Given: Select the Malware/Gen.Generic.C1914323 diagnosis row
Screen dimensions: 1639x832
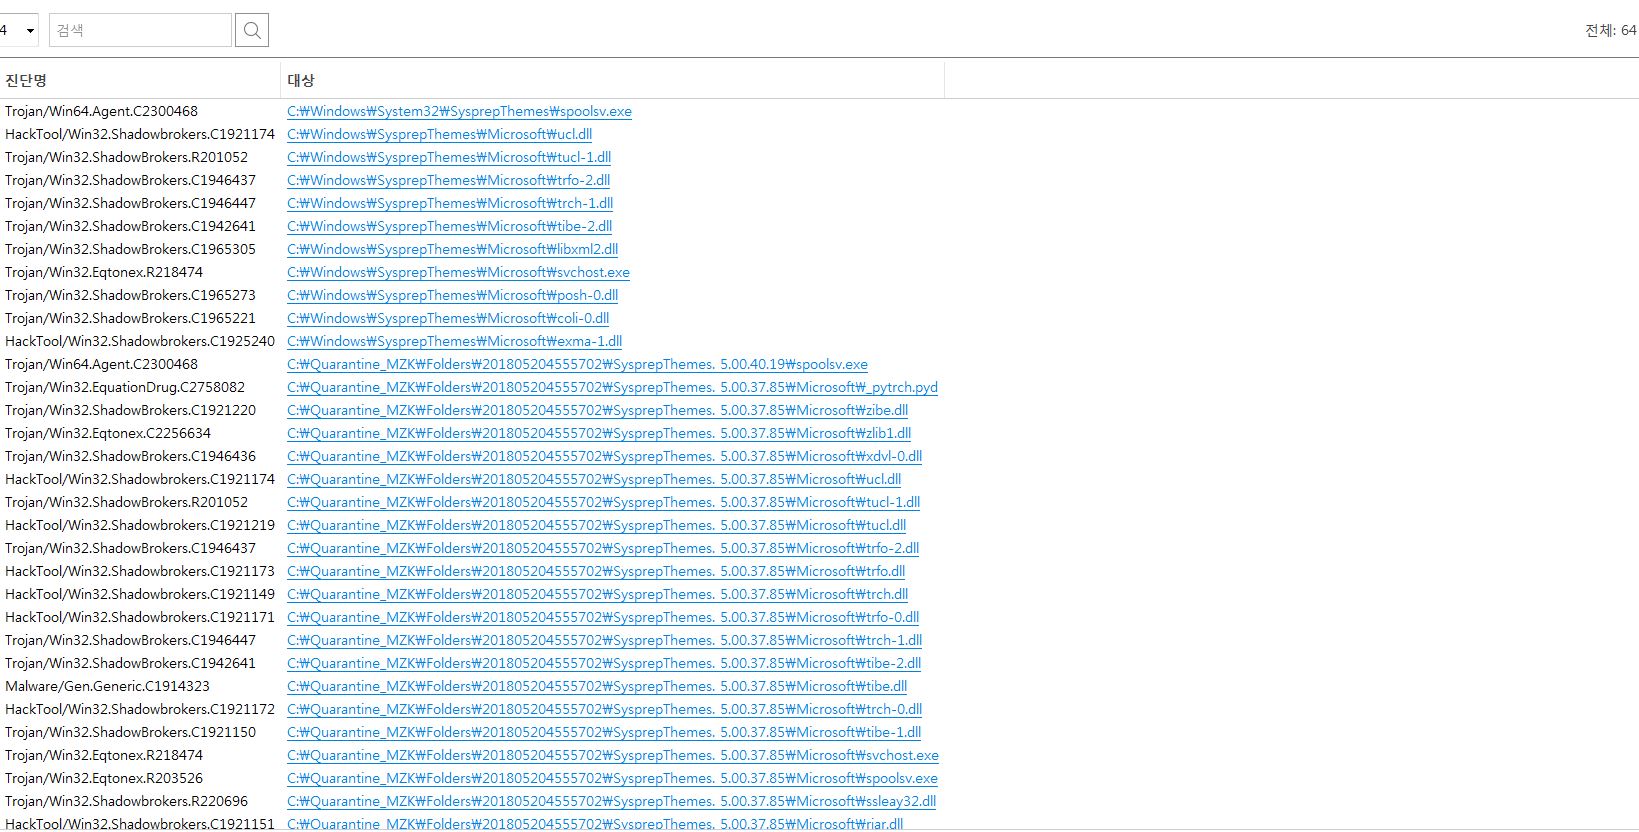Looking at the screenshot, I should pos(107,686).
